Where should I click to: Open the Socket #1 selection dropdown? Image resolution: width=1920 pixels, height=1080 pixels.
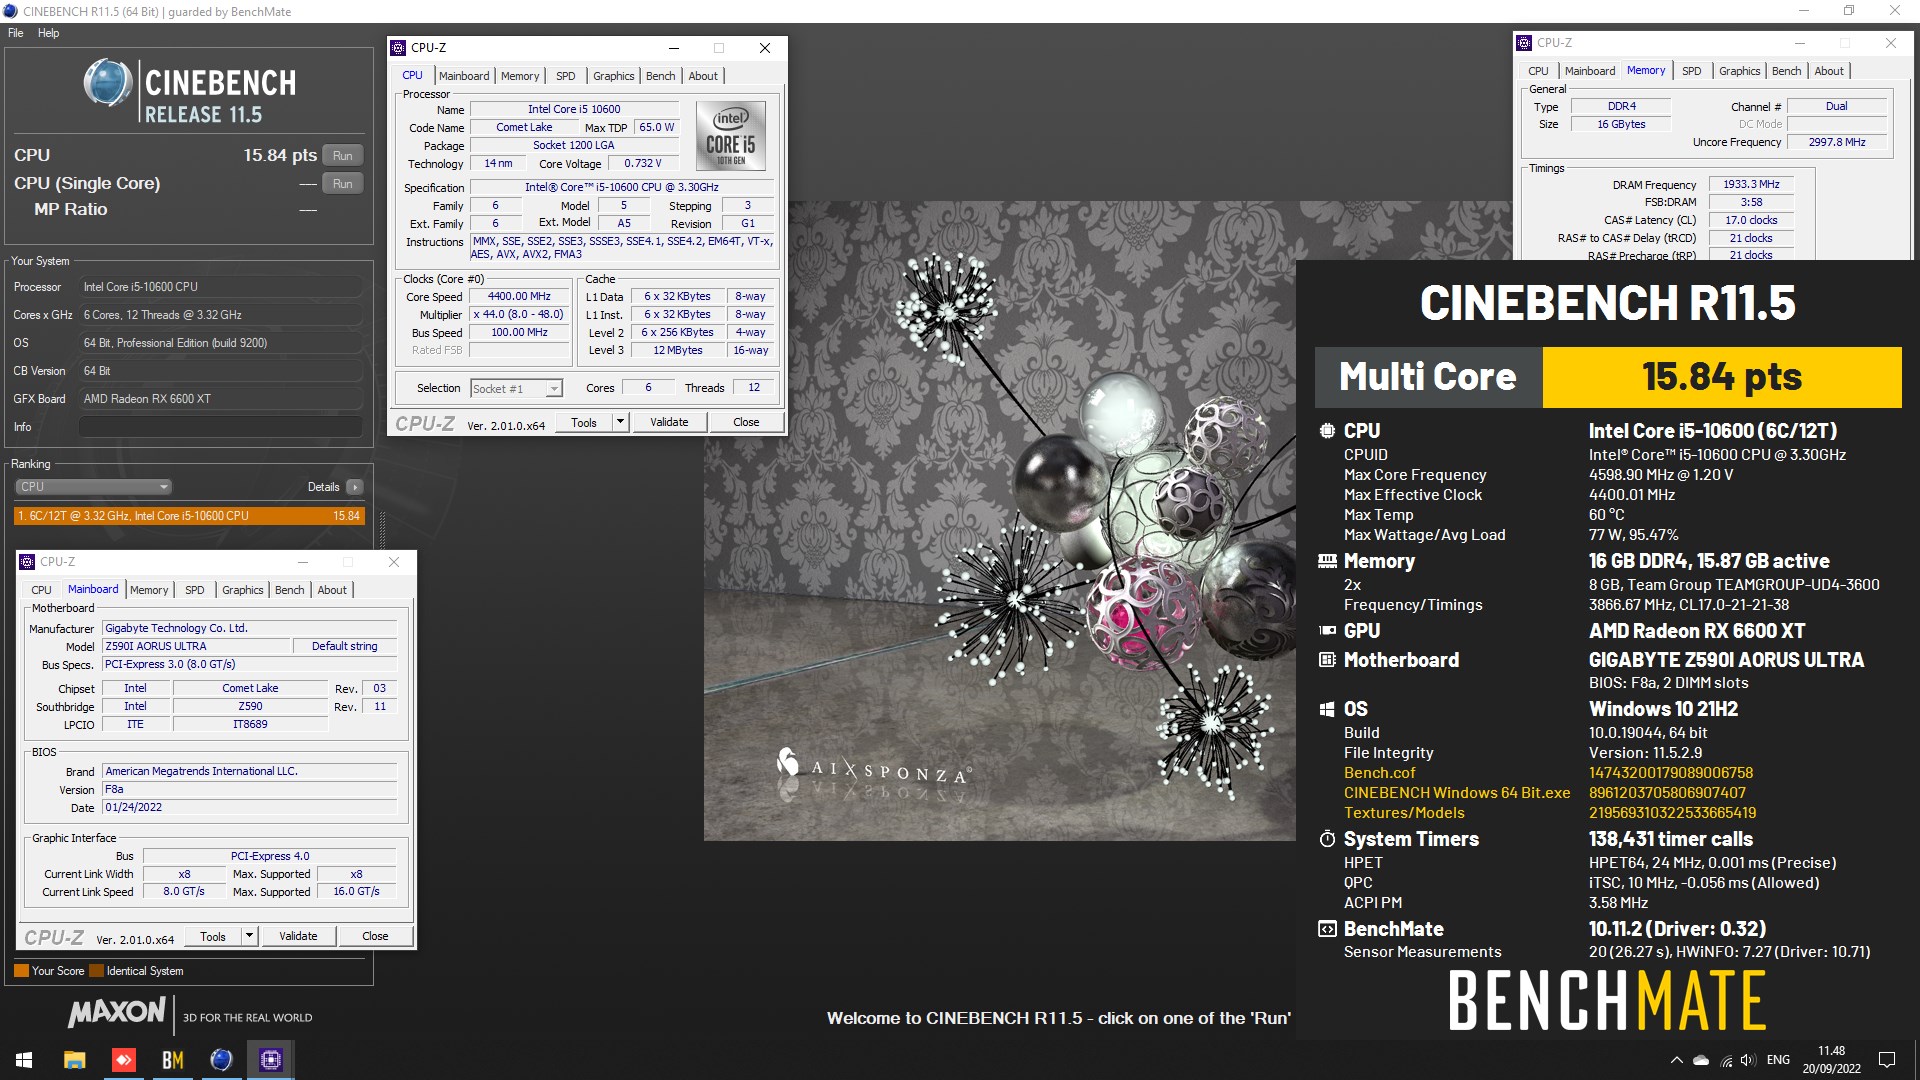coord(517,389)
